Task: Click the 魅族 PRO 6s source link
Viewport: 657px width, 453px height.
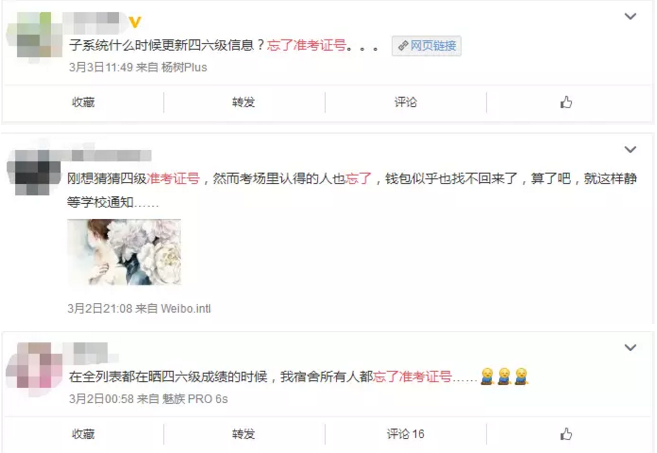Action: 195,399
